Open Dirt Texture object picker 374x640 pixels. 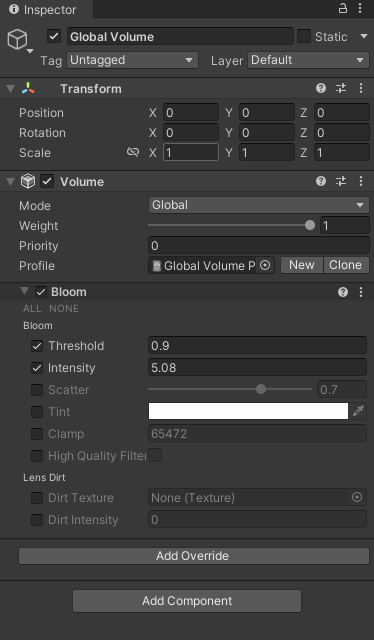(x=357, y=497)
